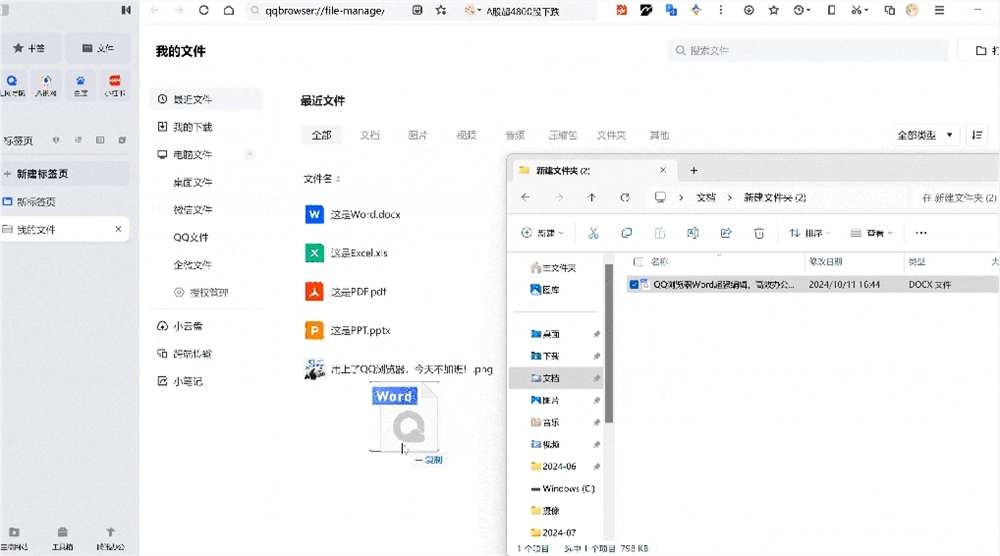
Task: Open Explorer more options ellipsis
Action: coord(921,233)
